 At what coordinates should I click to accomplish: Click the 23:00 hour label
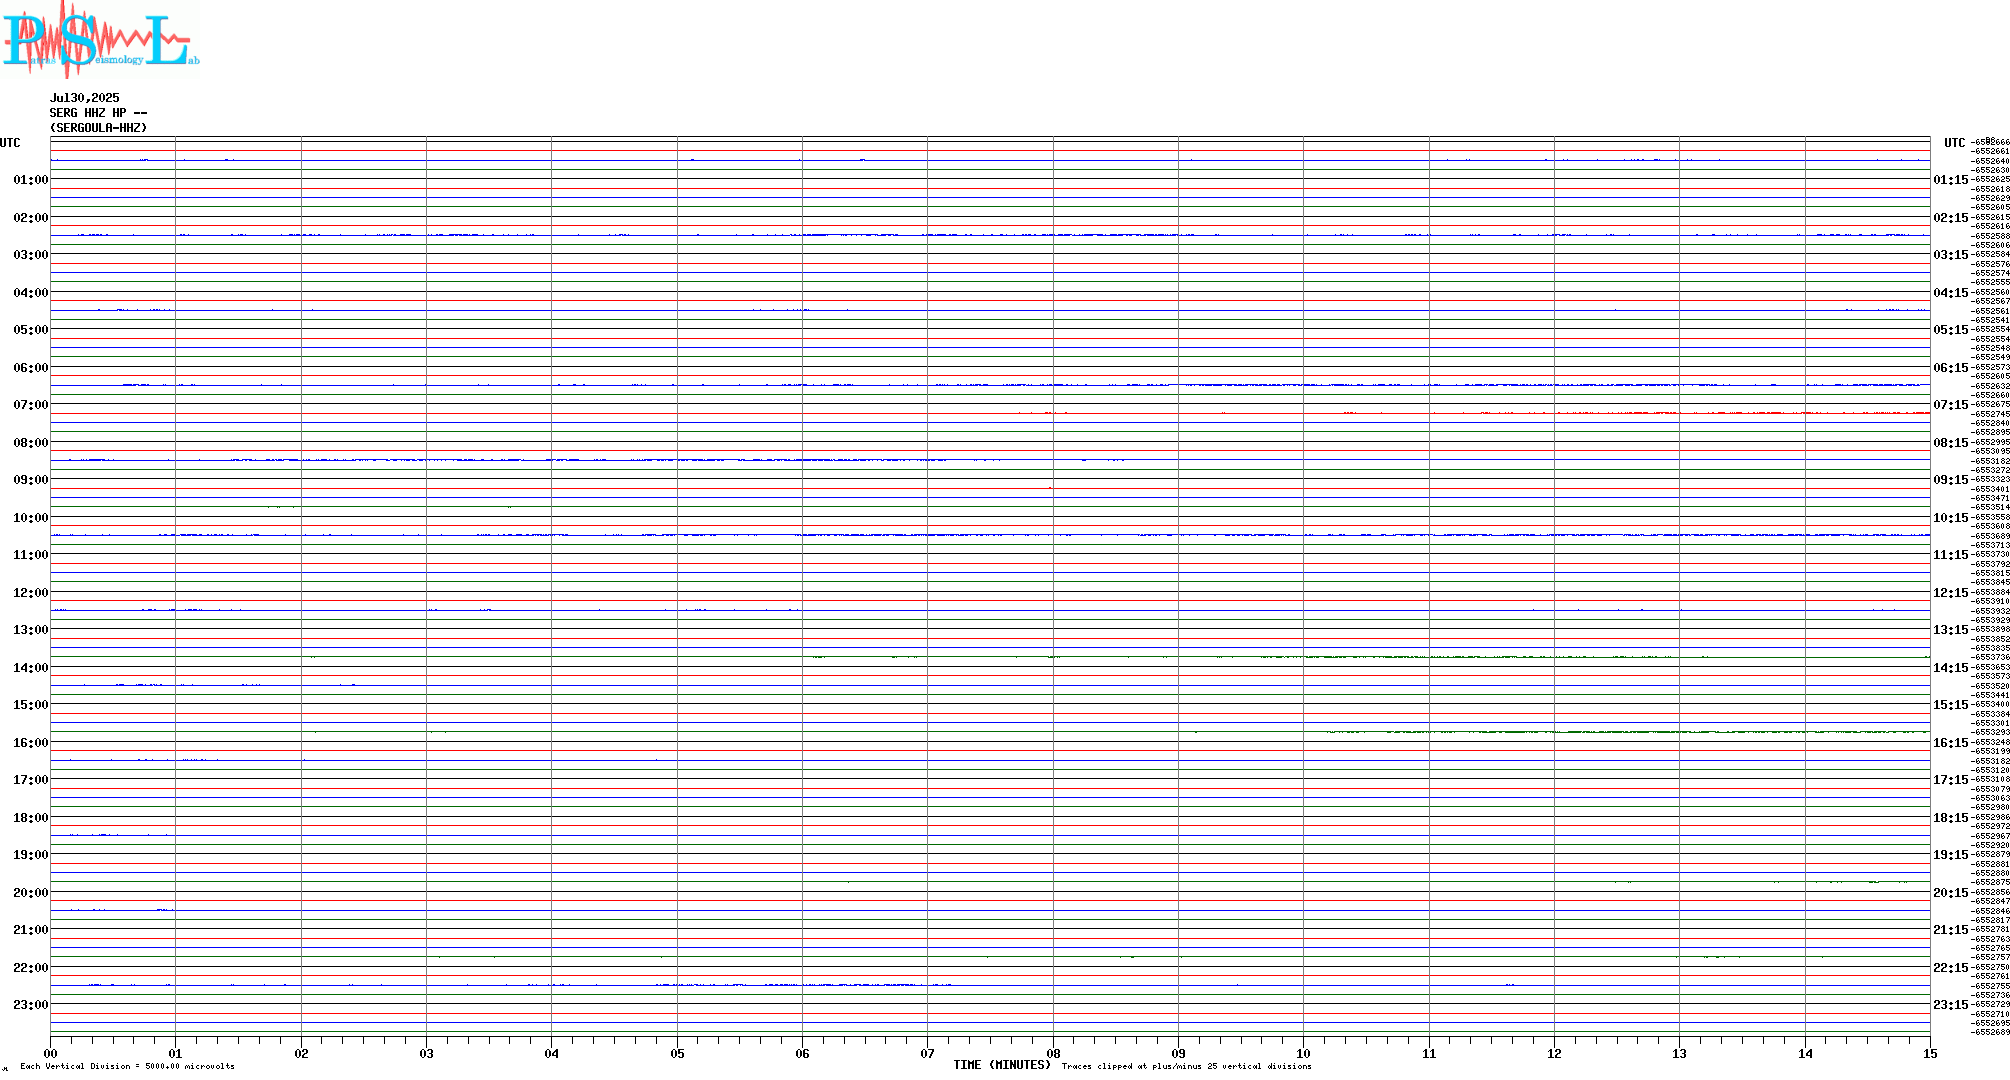[31, 1005]
